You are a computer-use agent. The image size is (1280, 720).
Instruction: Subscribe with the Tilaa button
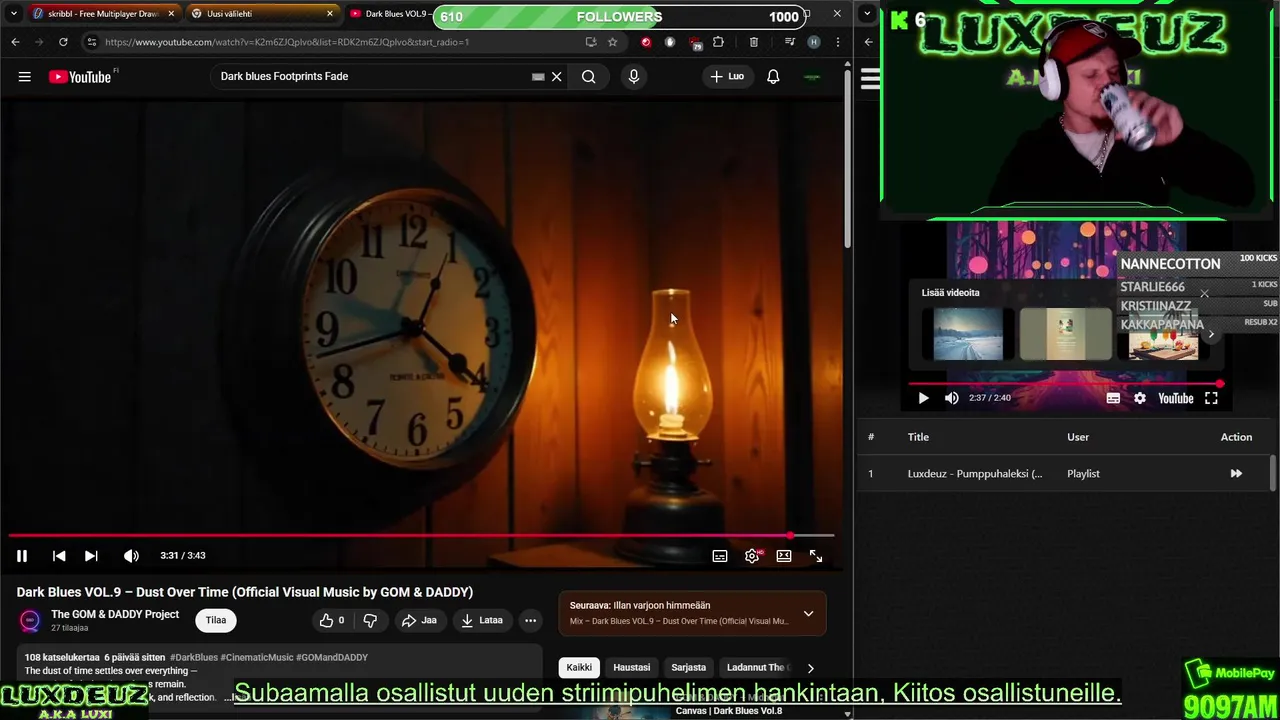pos(216,621)
